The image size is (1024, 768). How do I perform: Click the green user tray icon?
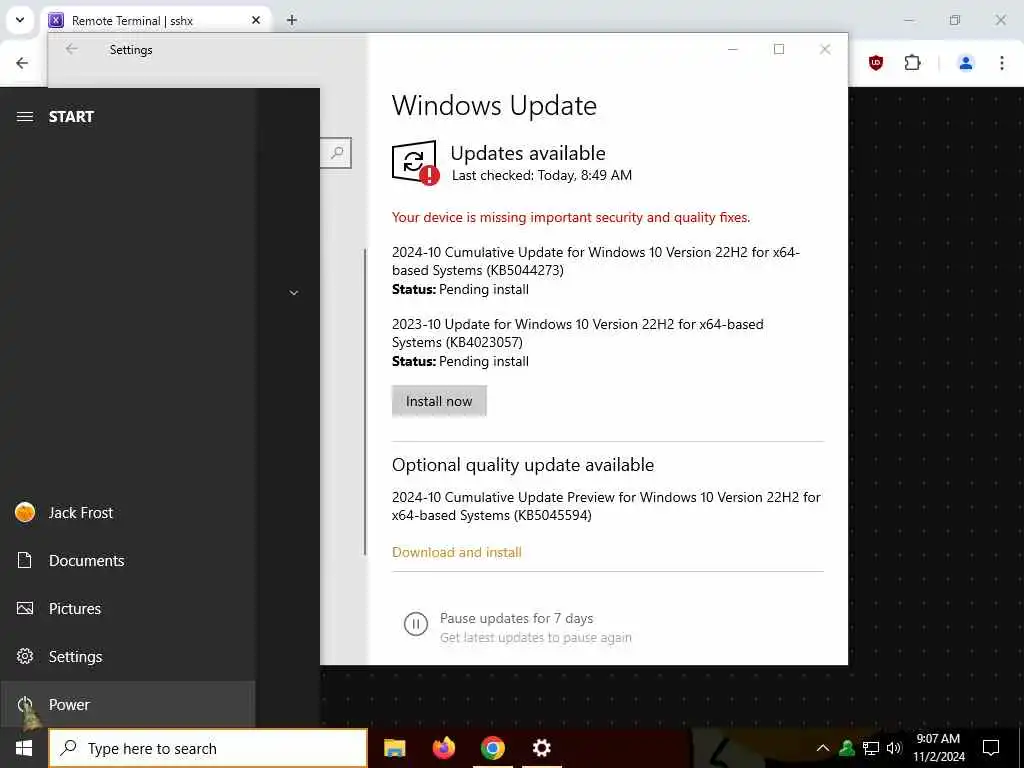pyautogui.click(x=847, y=748)
